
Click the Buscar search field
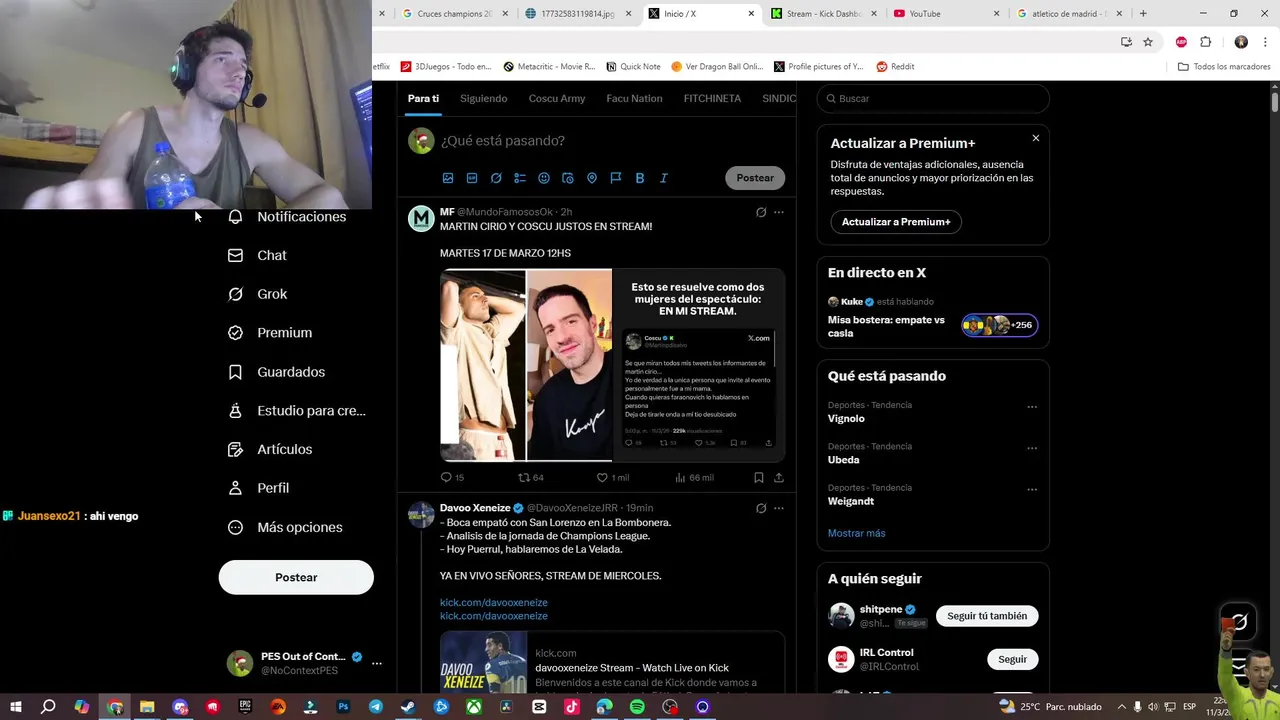933,99
